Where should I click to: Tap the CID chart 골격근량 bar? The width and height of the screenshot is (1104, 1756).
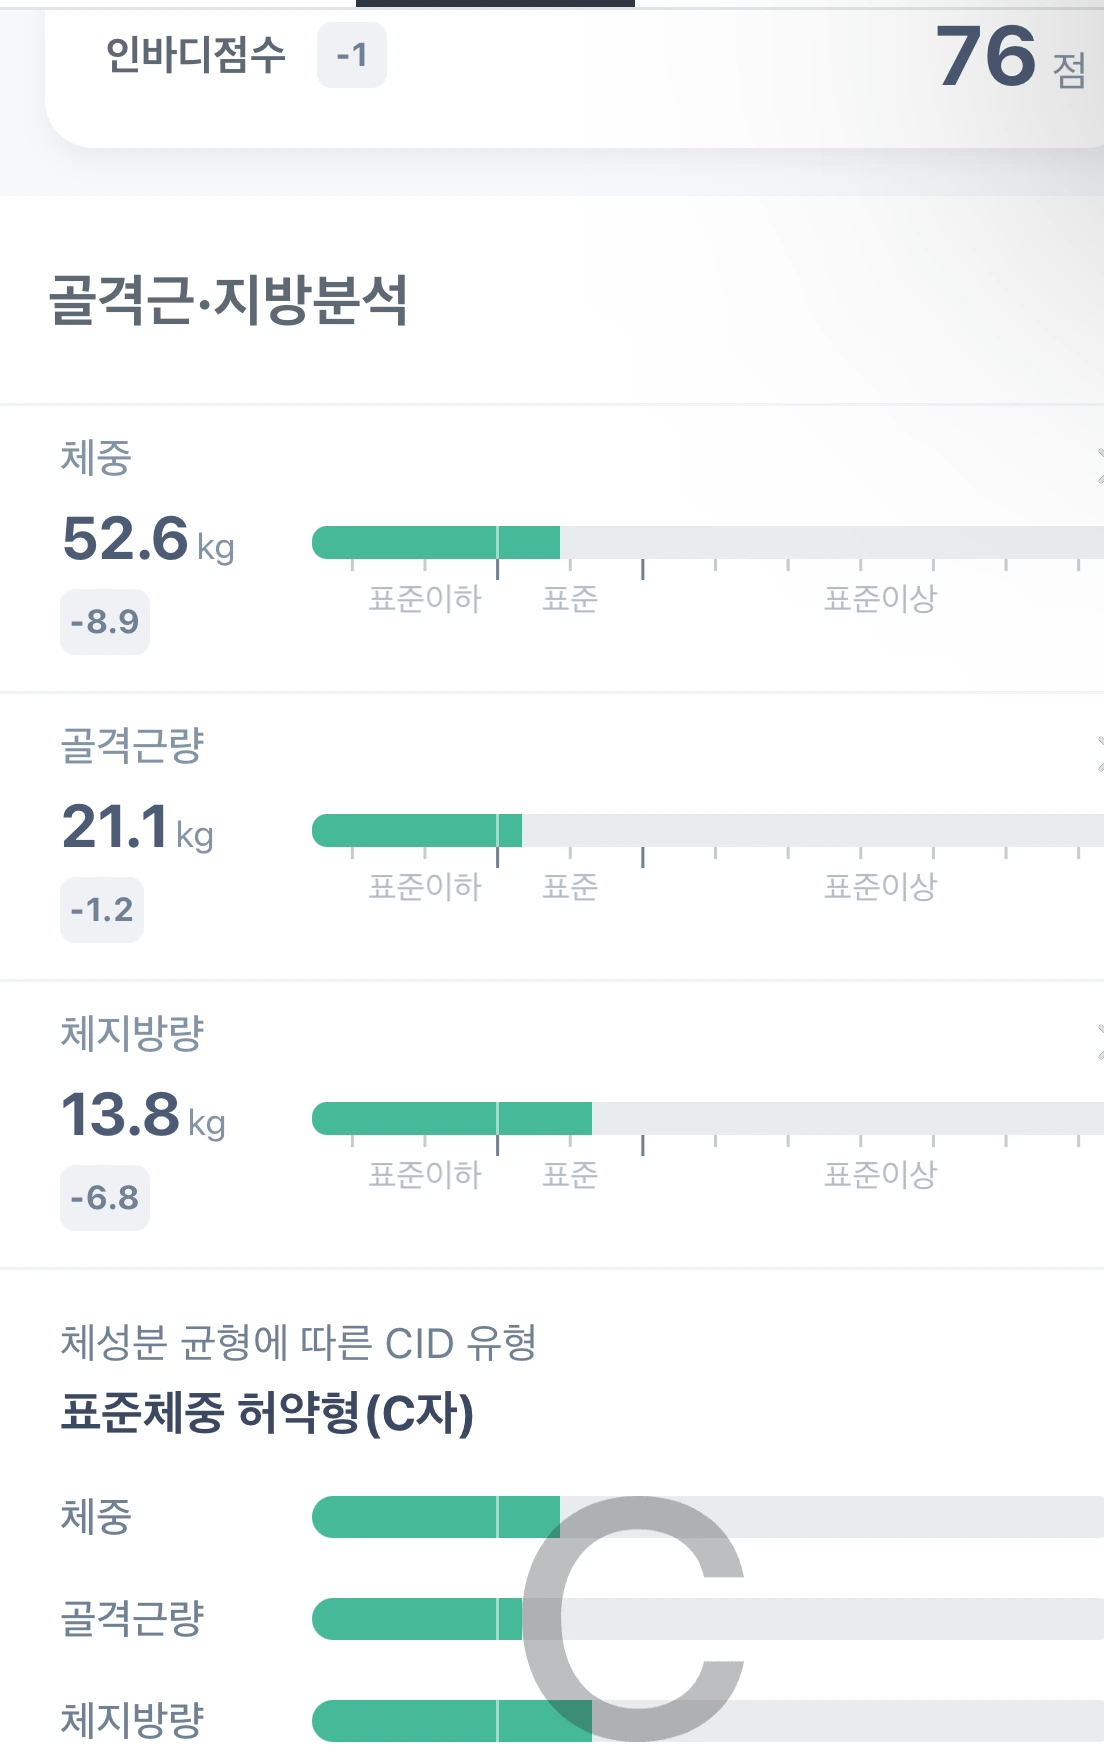(x=417, y=1619)
